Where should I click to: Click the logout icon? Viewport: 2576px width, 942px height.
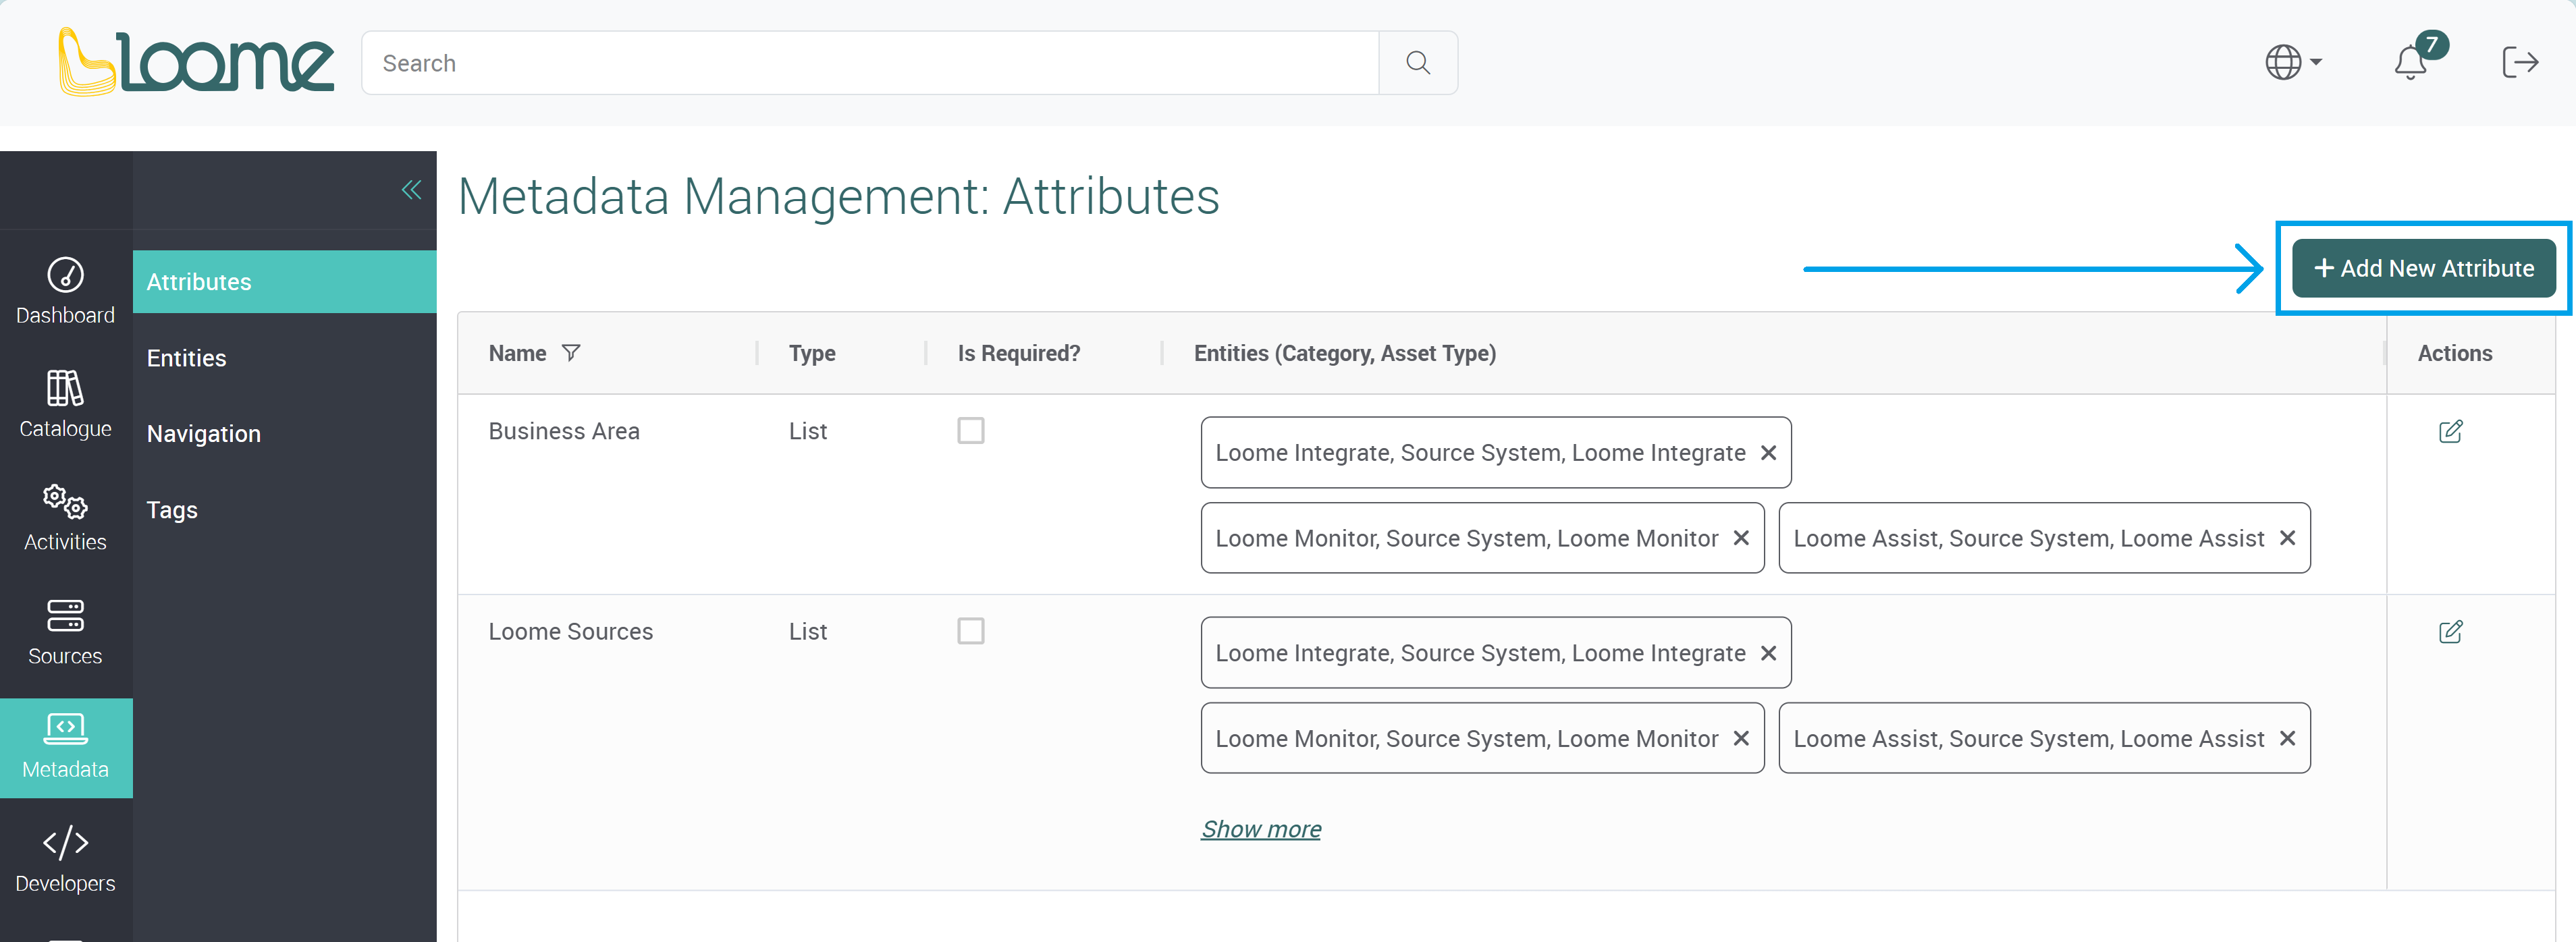[2519, 62]
